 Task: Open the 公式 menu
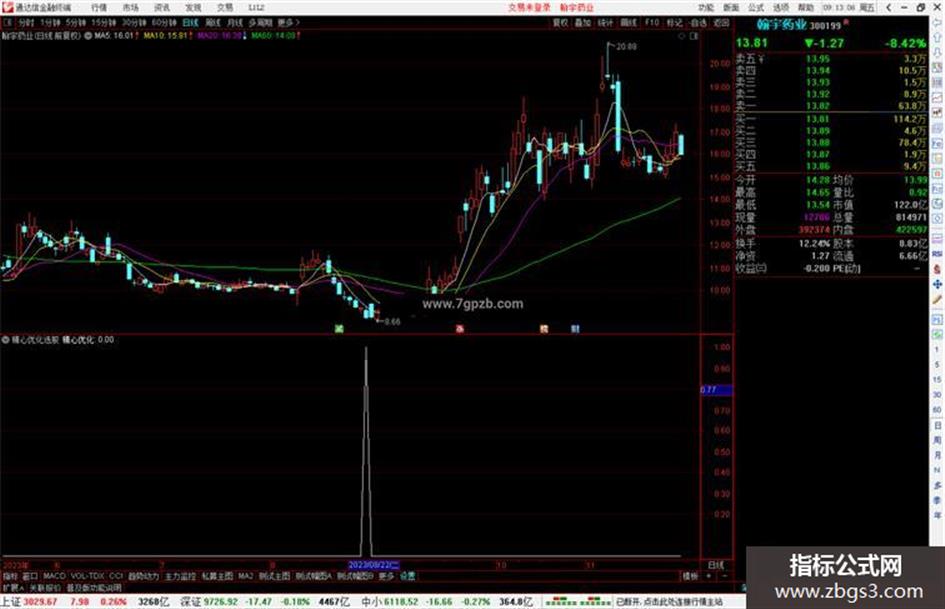(756, 7)
